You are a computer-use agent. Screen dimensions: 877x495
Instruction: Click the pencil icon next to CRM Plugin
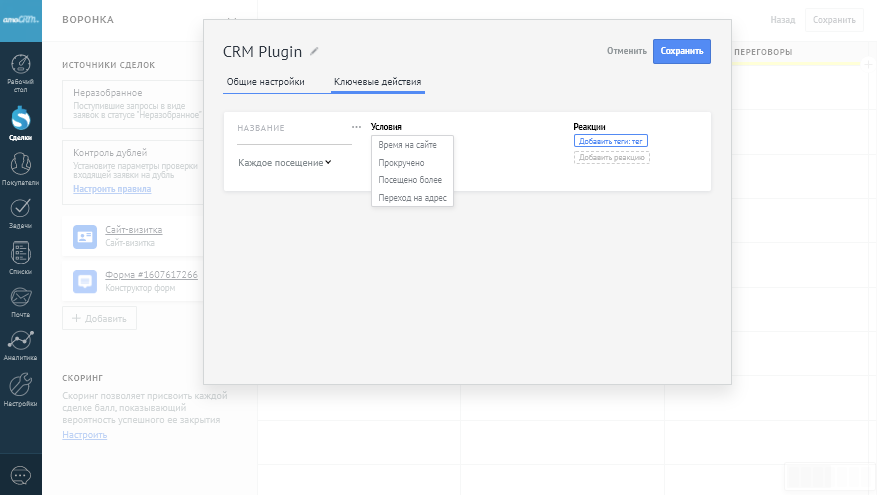point(314,52)
